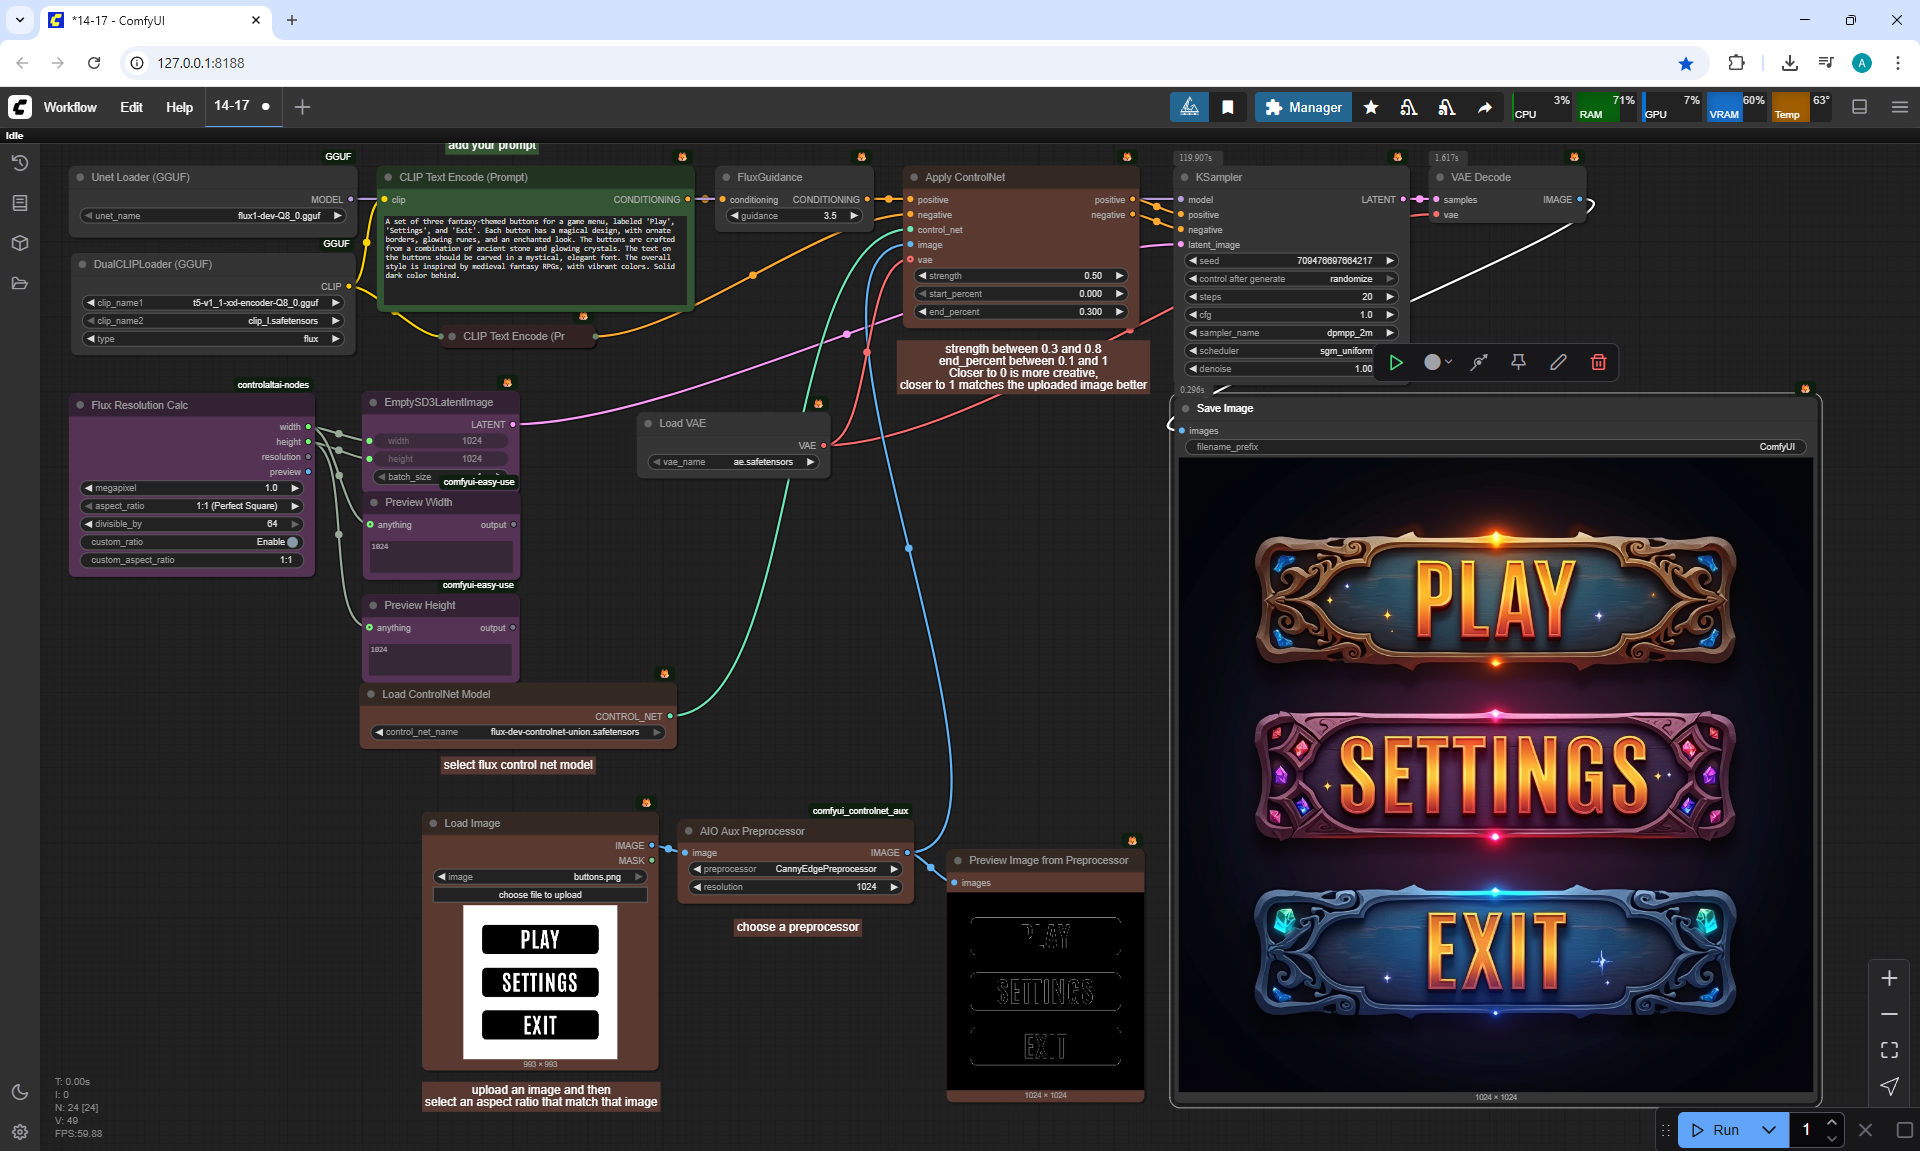Toggle dark theme moon icon
The height and width of the screenshot is (1151, 1920).
click(20, 1092)
